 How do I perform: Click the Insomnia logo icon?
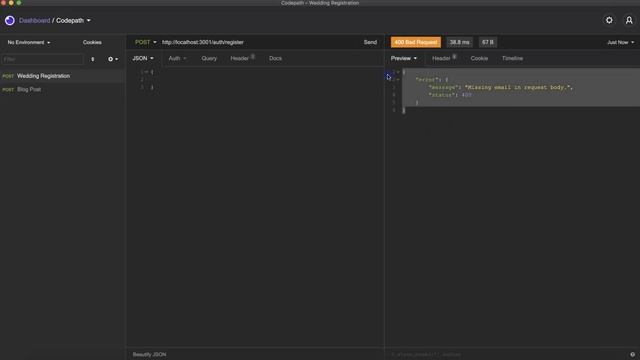point(10,20)
